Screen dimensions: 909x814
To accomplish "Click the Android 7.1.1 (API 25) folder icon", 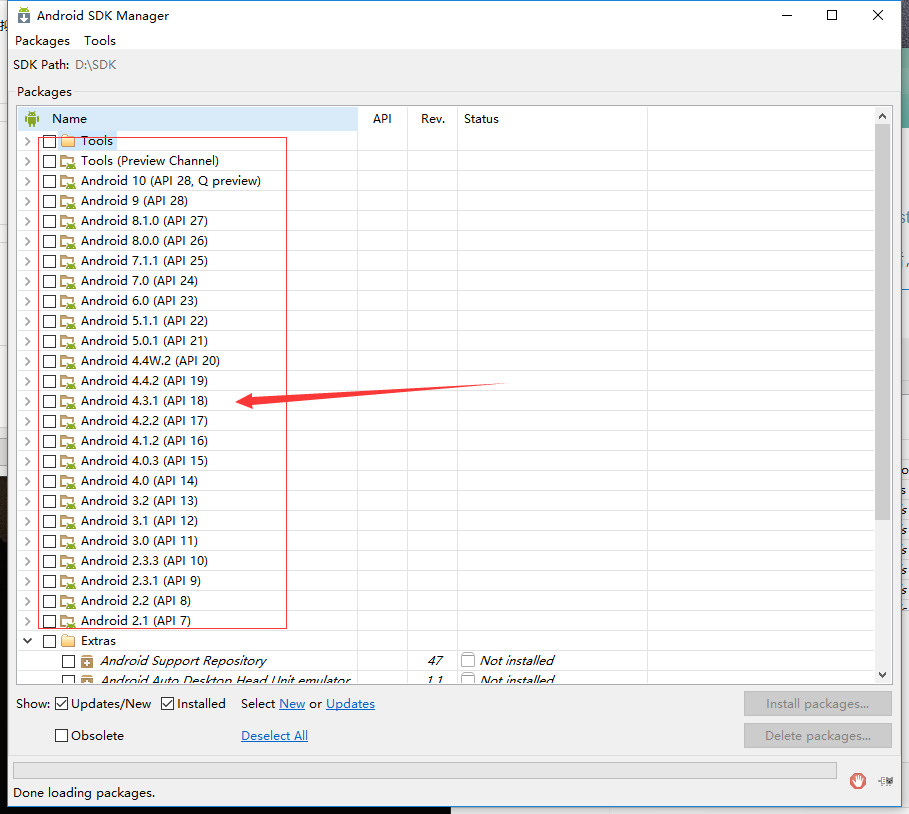I will 68,261.
